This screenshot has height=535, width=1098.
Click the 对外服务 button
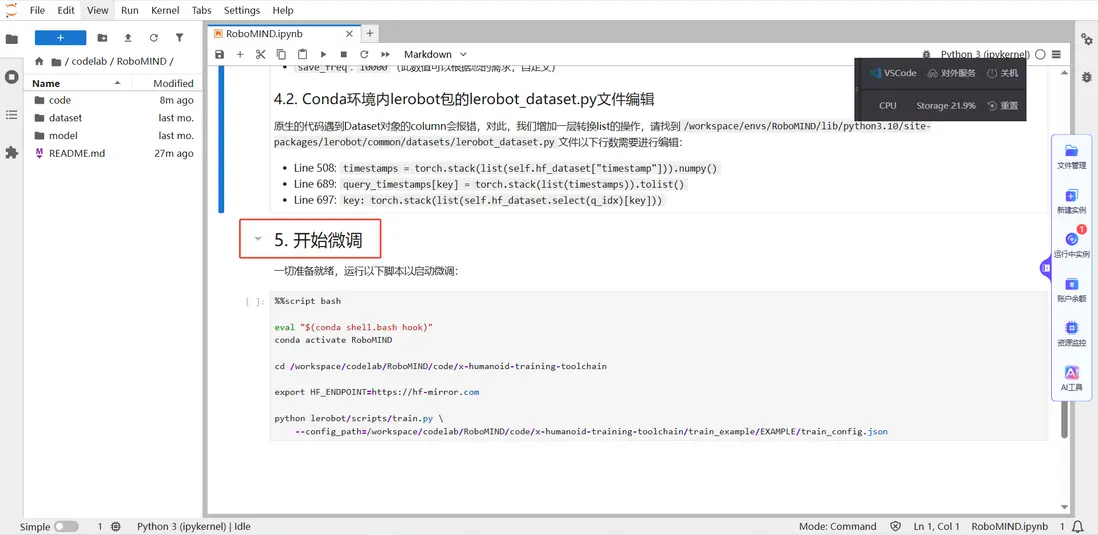point(951,74)
